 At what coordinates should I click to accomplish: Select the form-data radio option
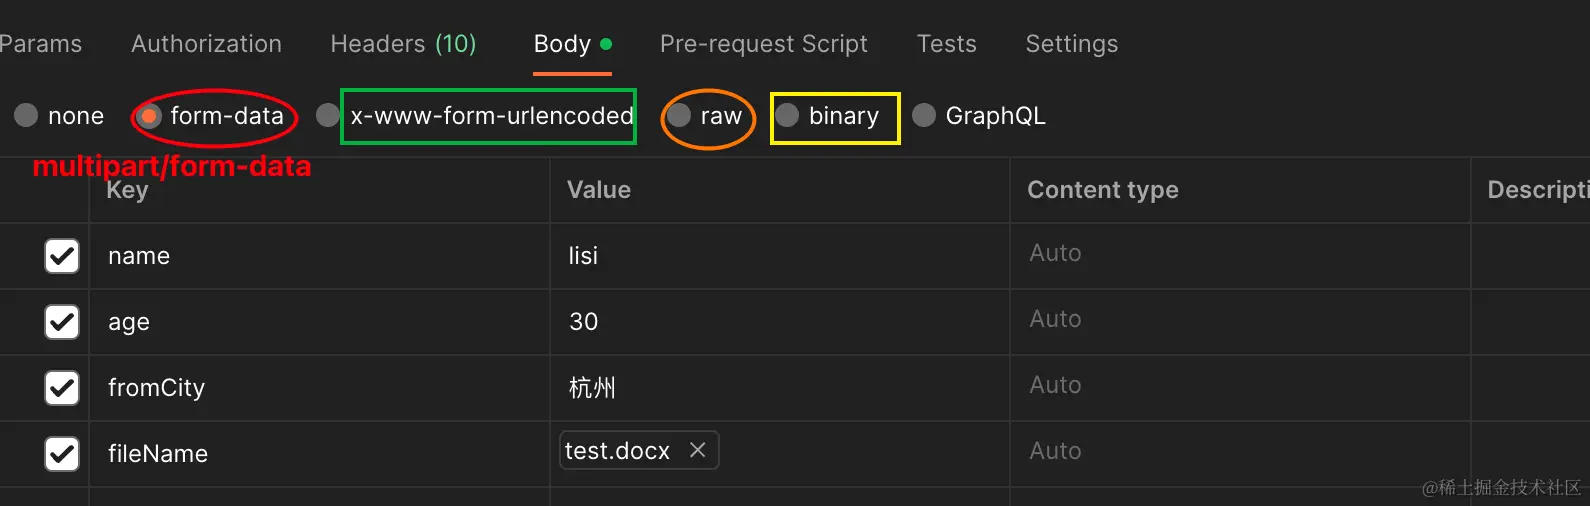(149, 116)
